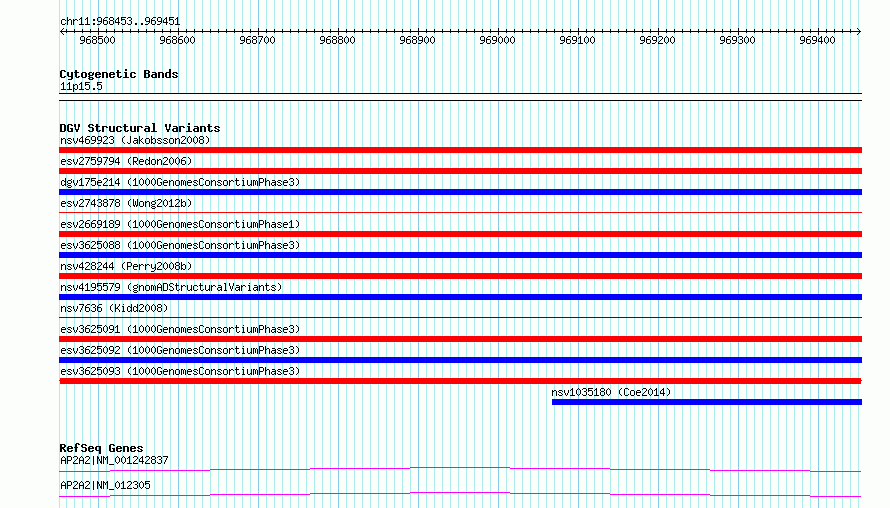Click the blue bar under nsv1035180
The height and width of the screenshot is (508, 890).
point(707,402)
